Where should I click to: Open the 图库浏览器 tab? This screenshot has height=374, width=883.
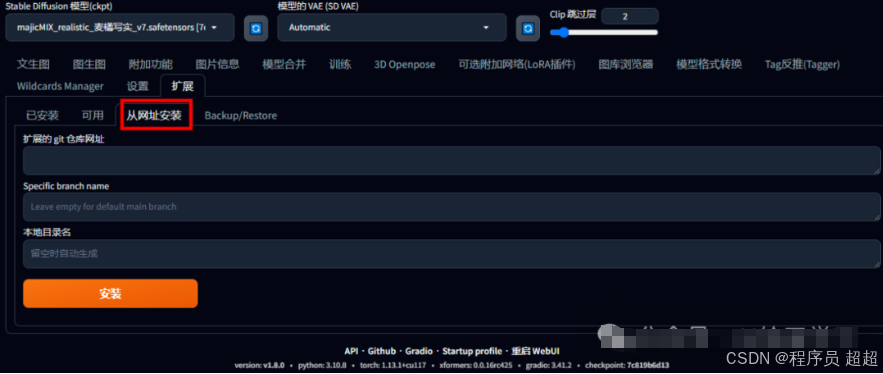click(626, 64)
